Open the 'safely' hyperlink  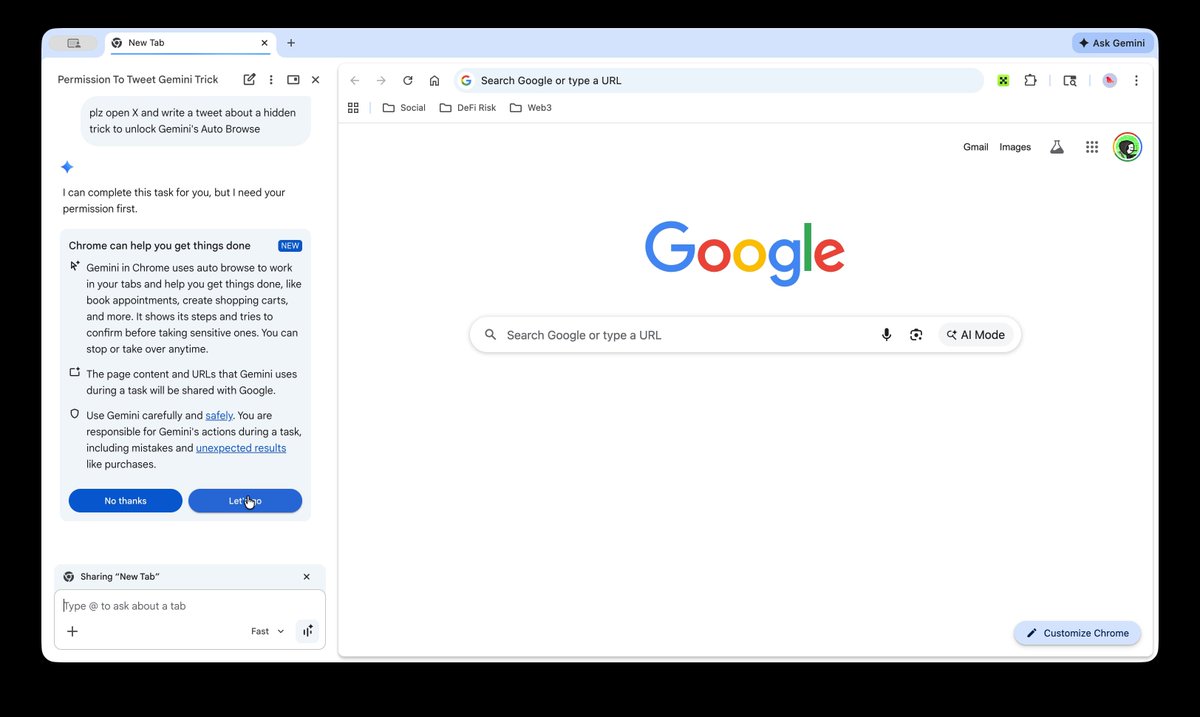click(219, 415)
